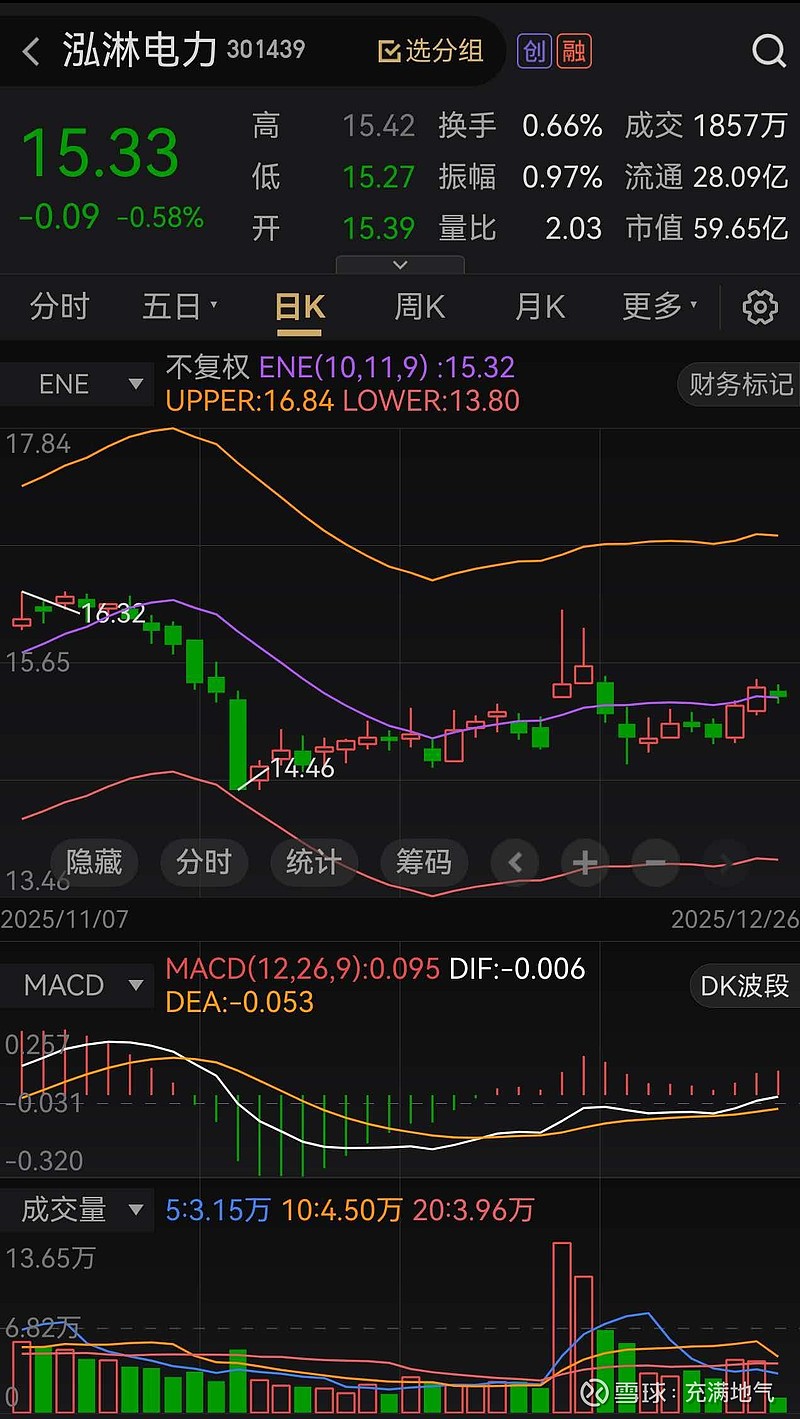The image size is (800, 1419).
Task: Zoom out of chart with minus icon
Action: point(655,862)
